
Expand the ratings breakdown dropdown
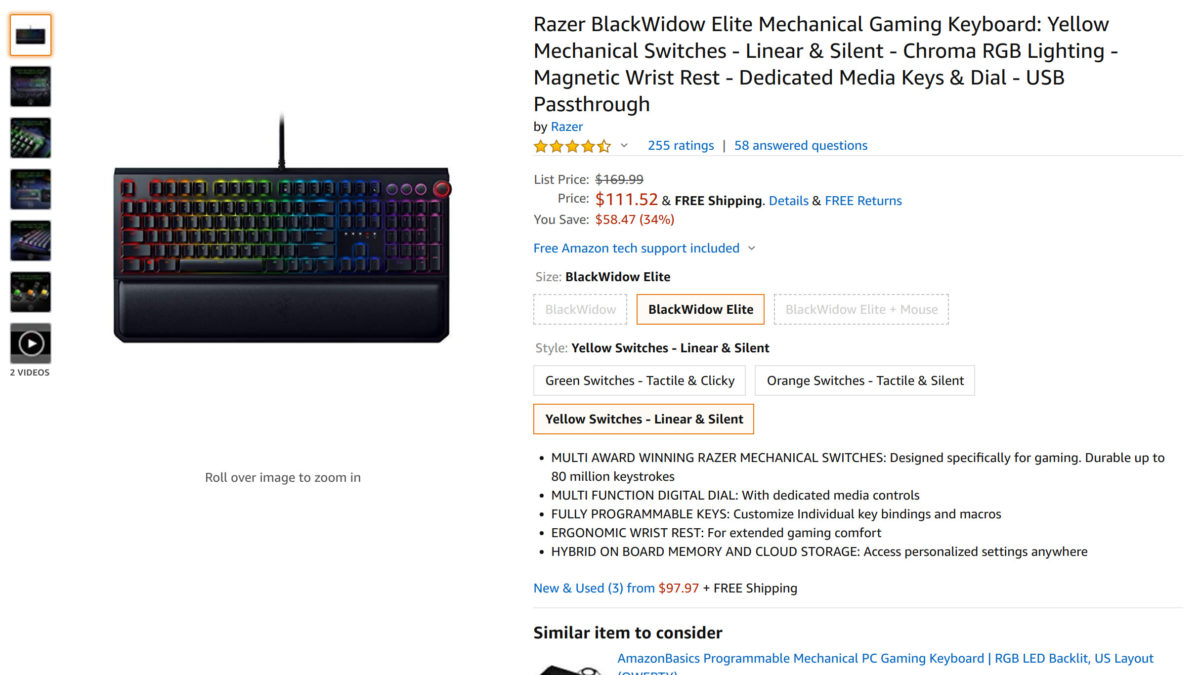[623, 145]
